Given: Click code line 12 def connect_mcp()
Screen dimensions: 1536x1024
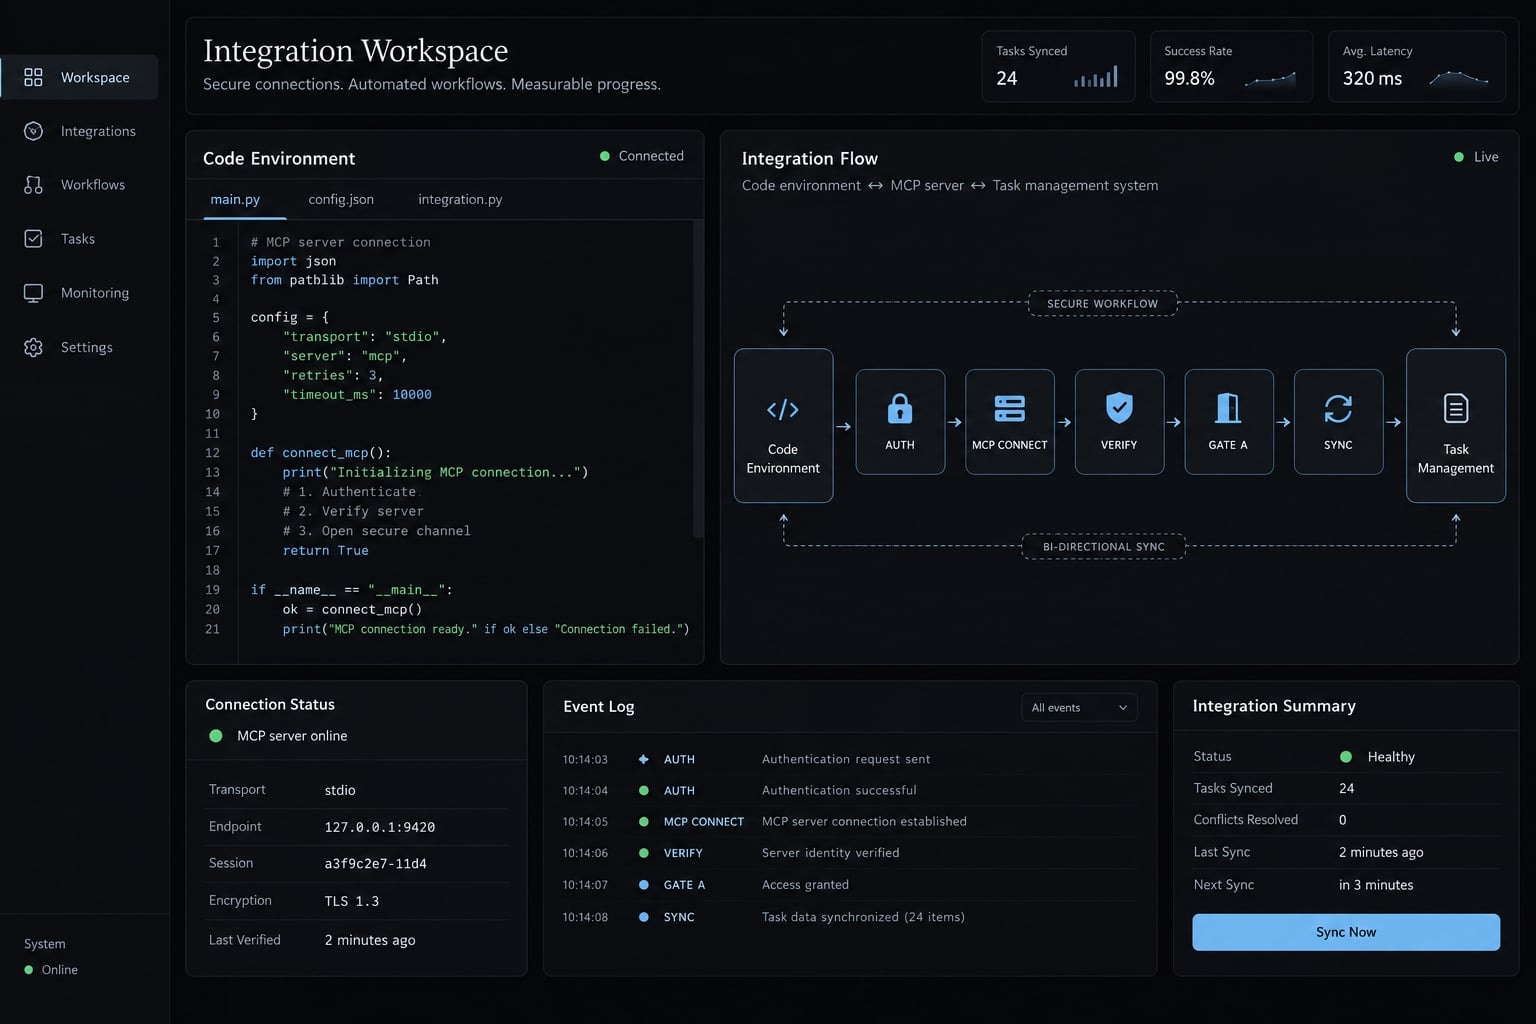Looking at the screenshot, I should tap(321, 453).
